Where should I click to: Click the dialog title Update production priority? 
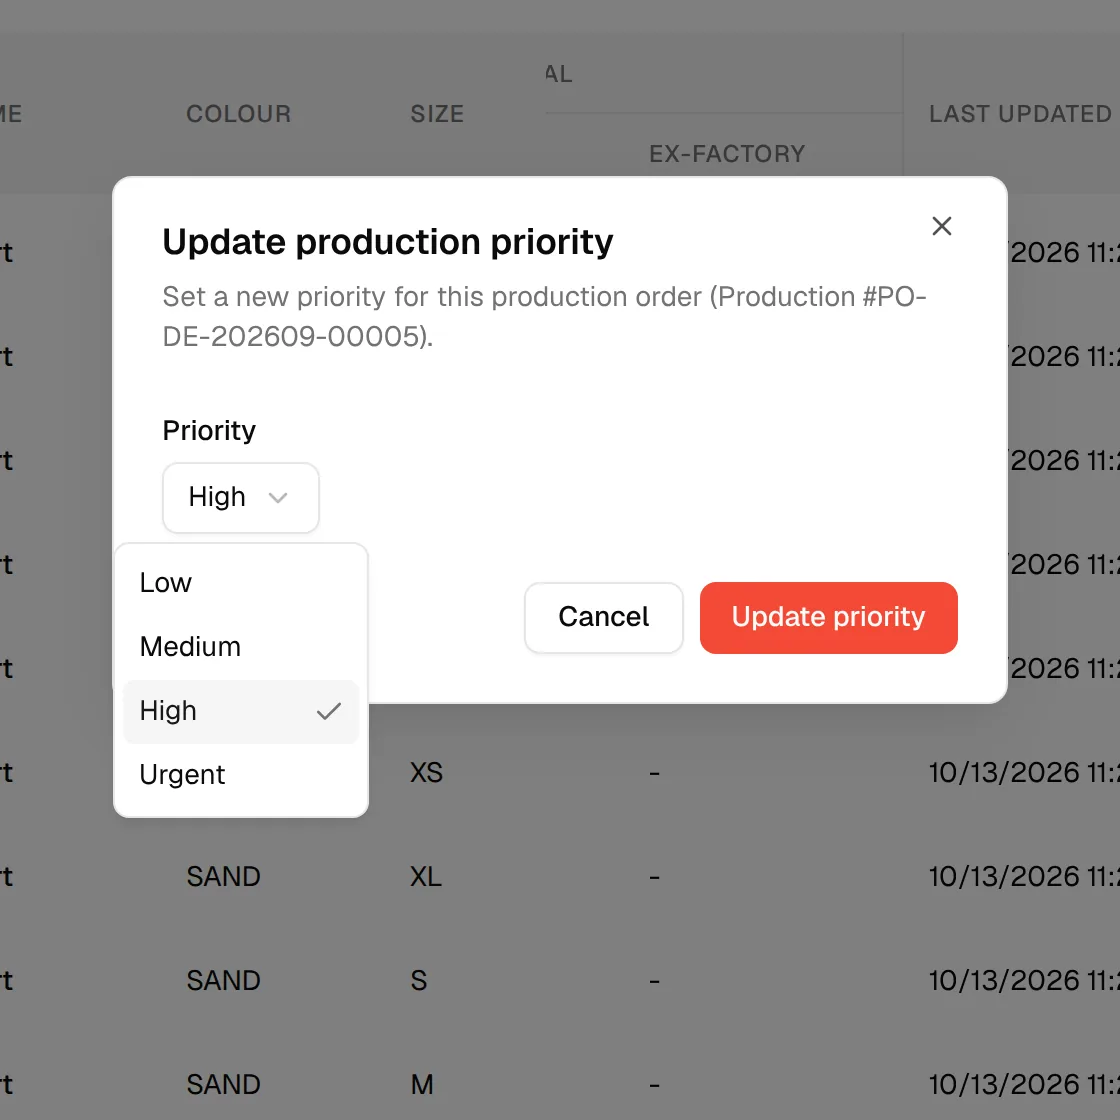(x=388, y=242)
